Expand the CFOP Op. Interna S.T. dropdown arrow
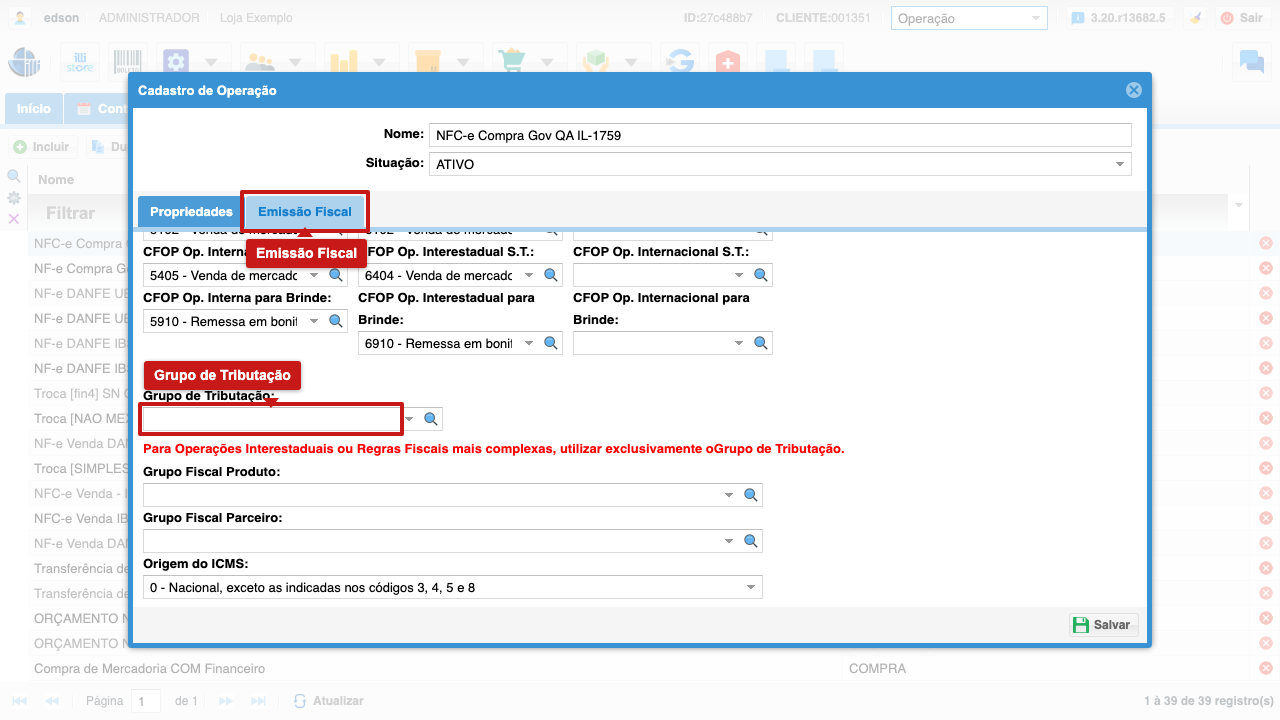 (313, 275)
